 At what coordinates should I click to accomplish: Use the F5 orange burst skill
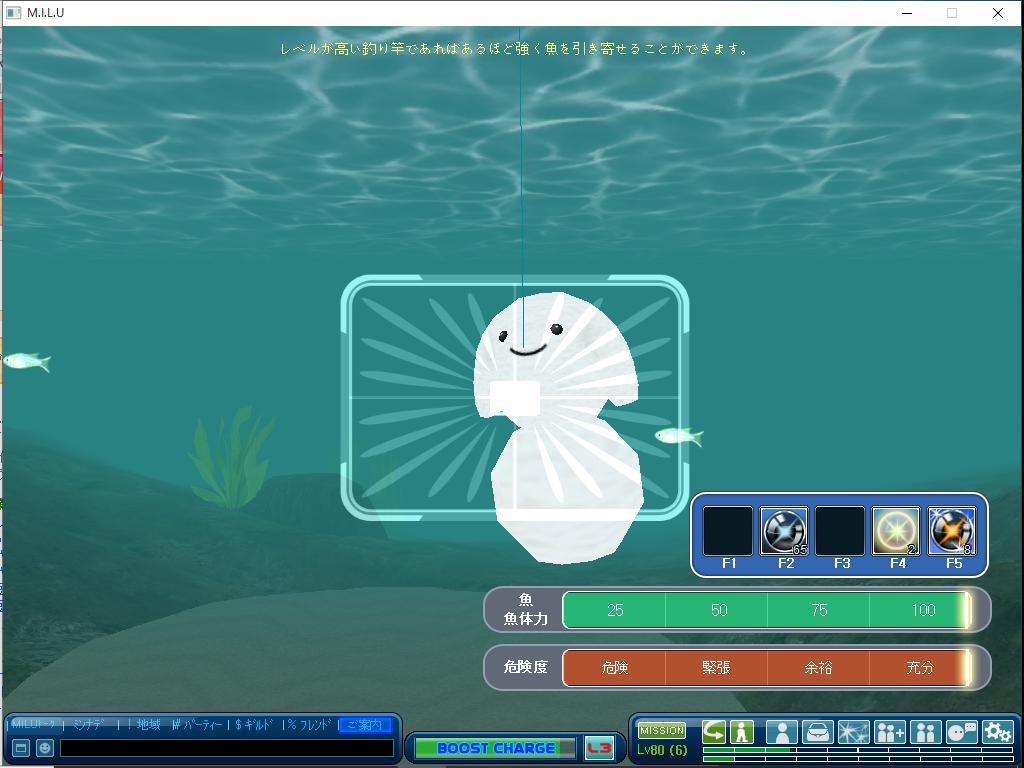point(952,531)
